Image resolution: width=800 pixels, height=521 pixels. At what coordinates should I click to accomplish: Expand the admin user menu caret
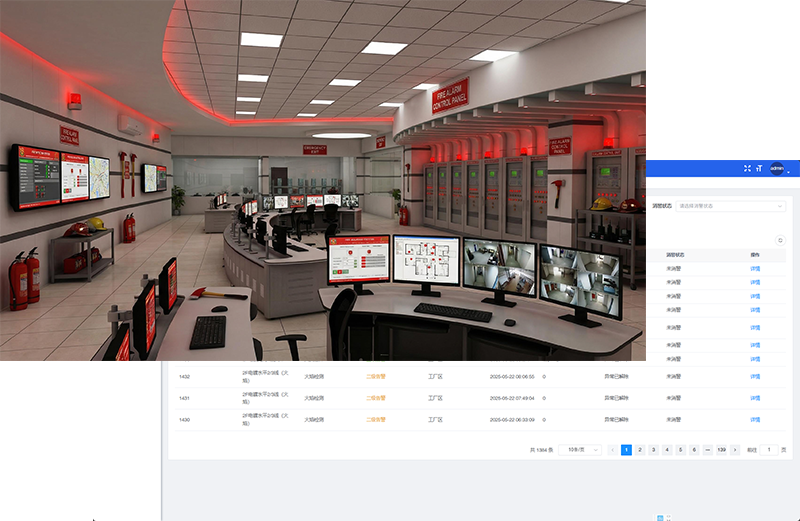click(789, 171)
